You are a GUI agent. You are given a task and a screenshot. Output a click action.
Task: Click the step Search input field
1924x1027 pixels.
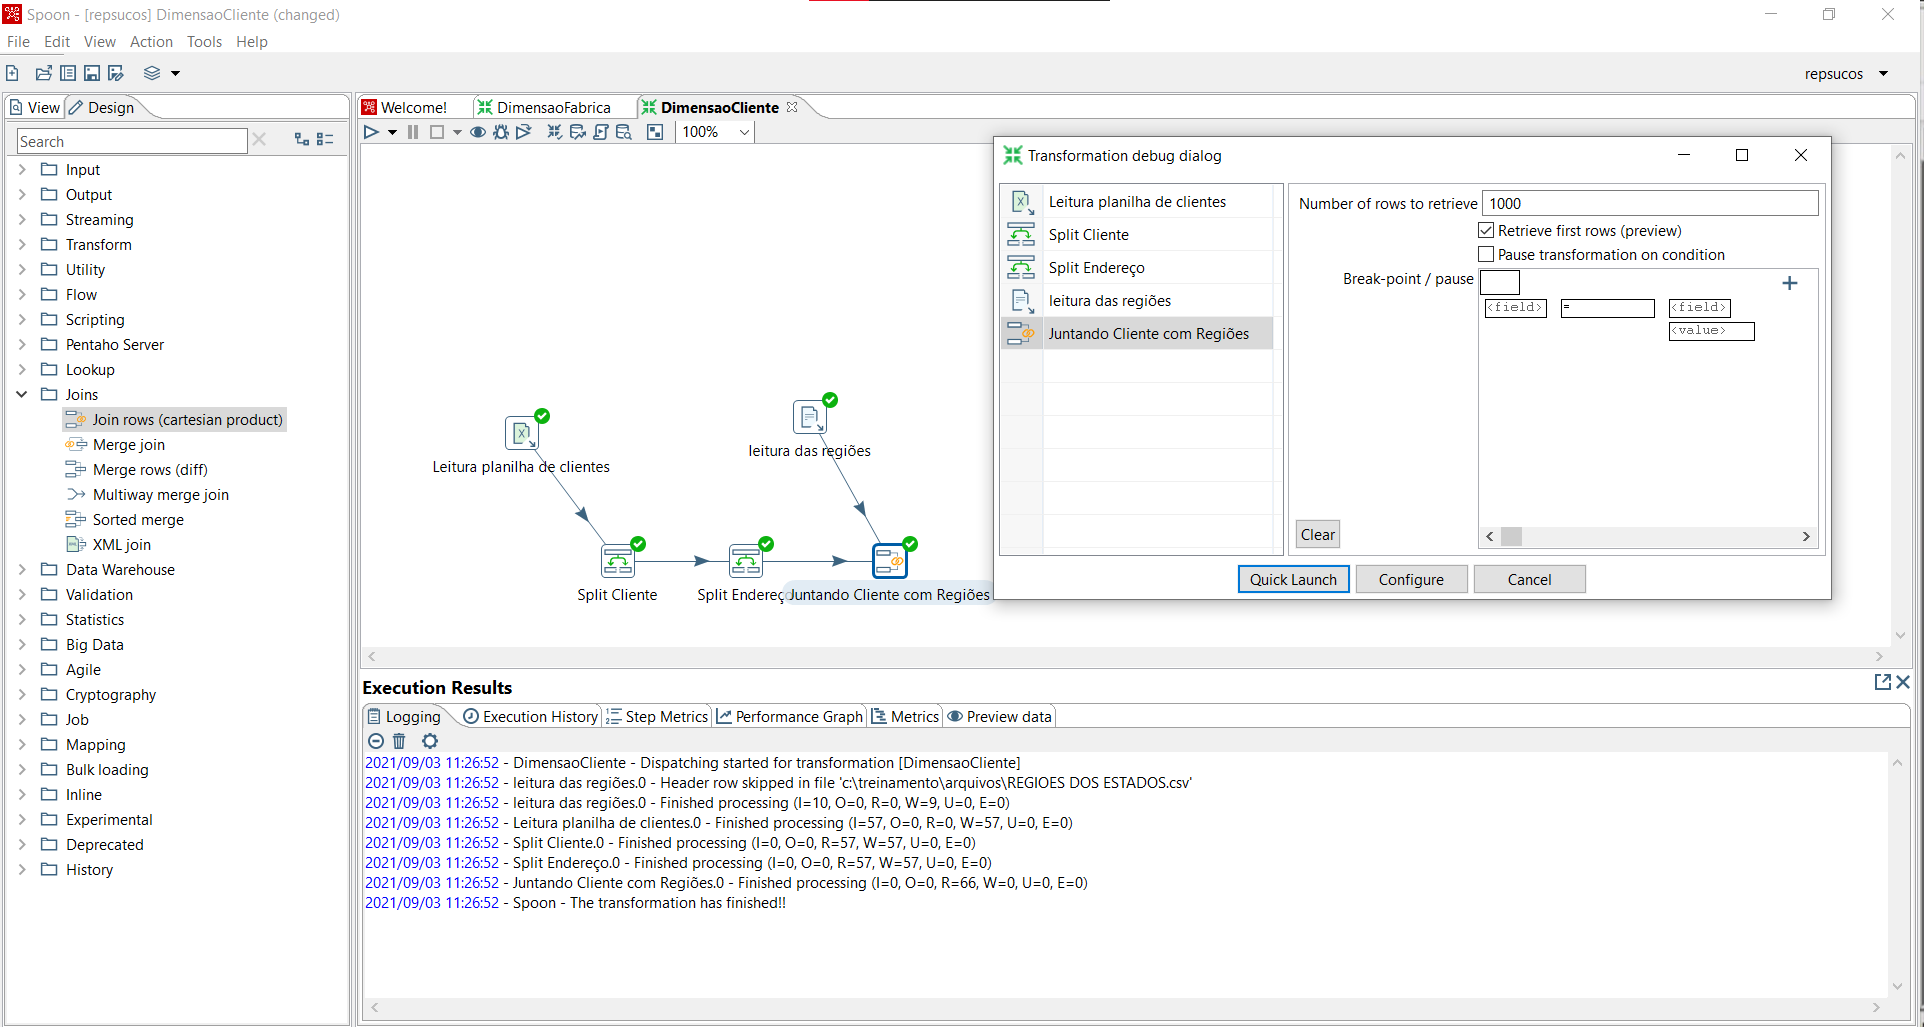[131, 142]
